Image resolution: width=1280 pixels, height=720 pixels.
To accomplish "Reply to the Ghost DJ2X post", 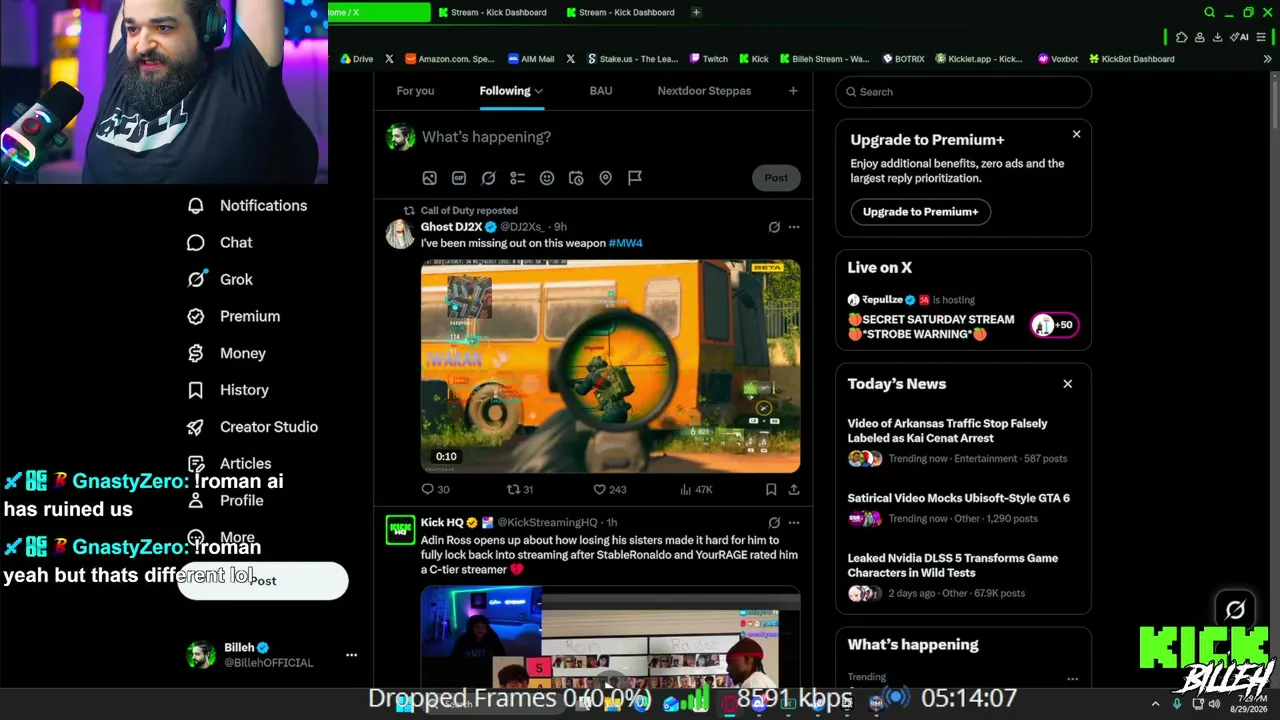I will tap(435, 489).
